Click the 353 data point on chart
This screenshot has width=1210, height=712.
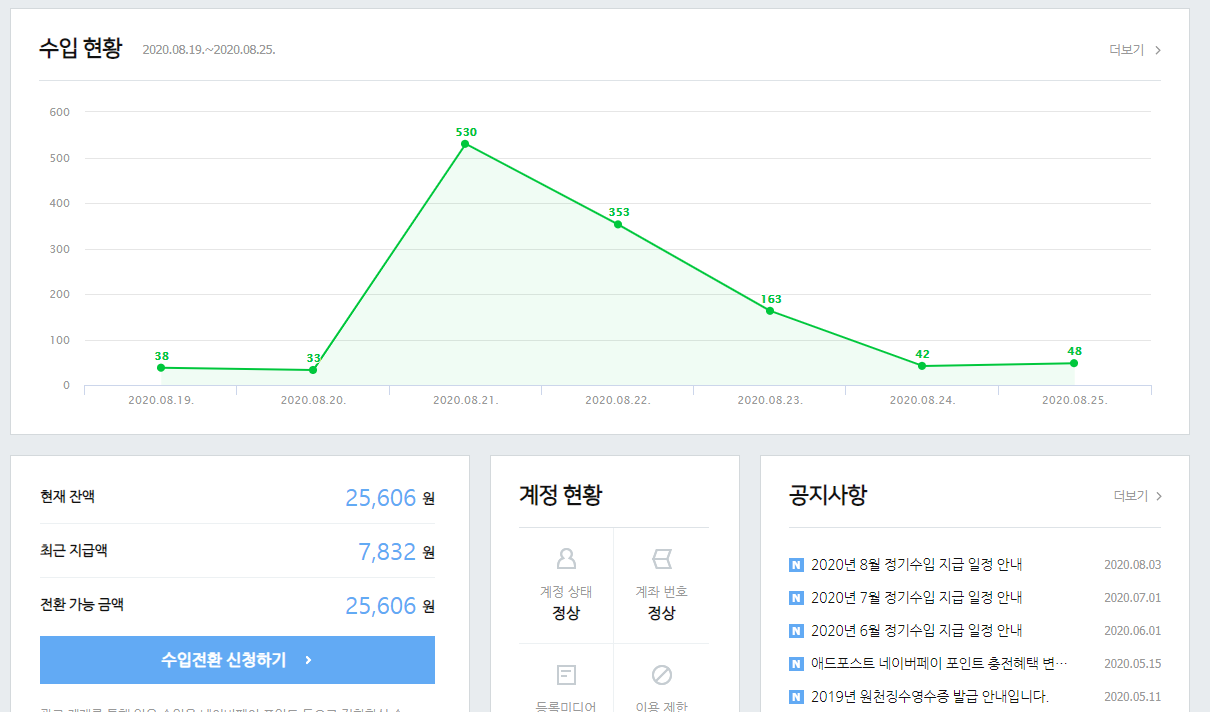click(x=618, y=224)
